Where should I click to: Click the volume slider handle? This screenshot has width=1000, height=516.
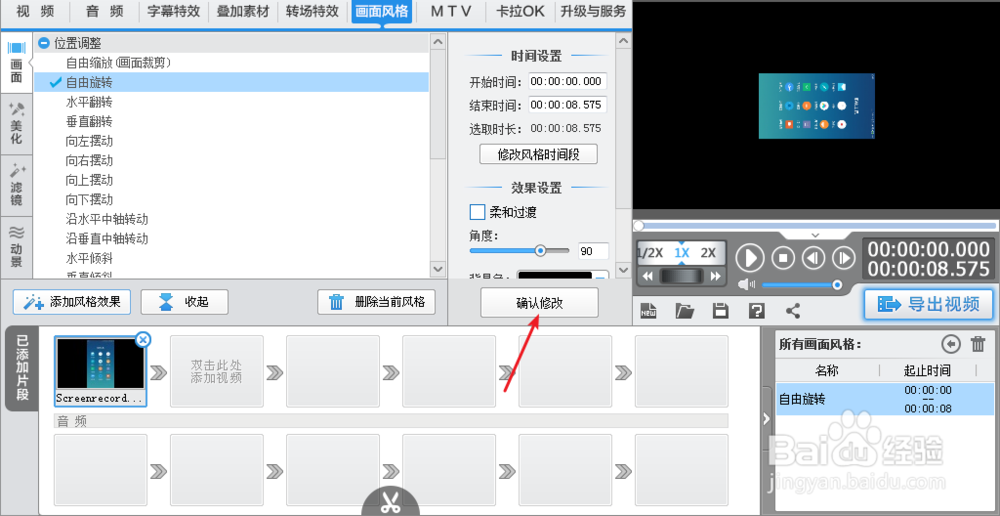[837, 284]
